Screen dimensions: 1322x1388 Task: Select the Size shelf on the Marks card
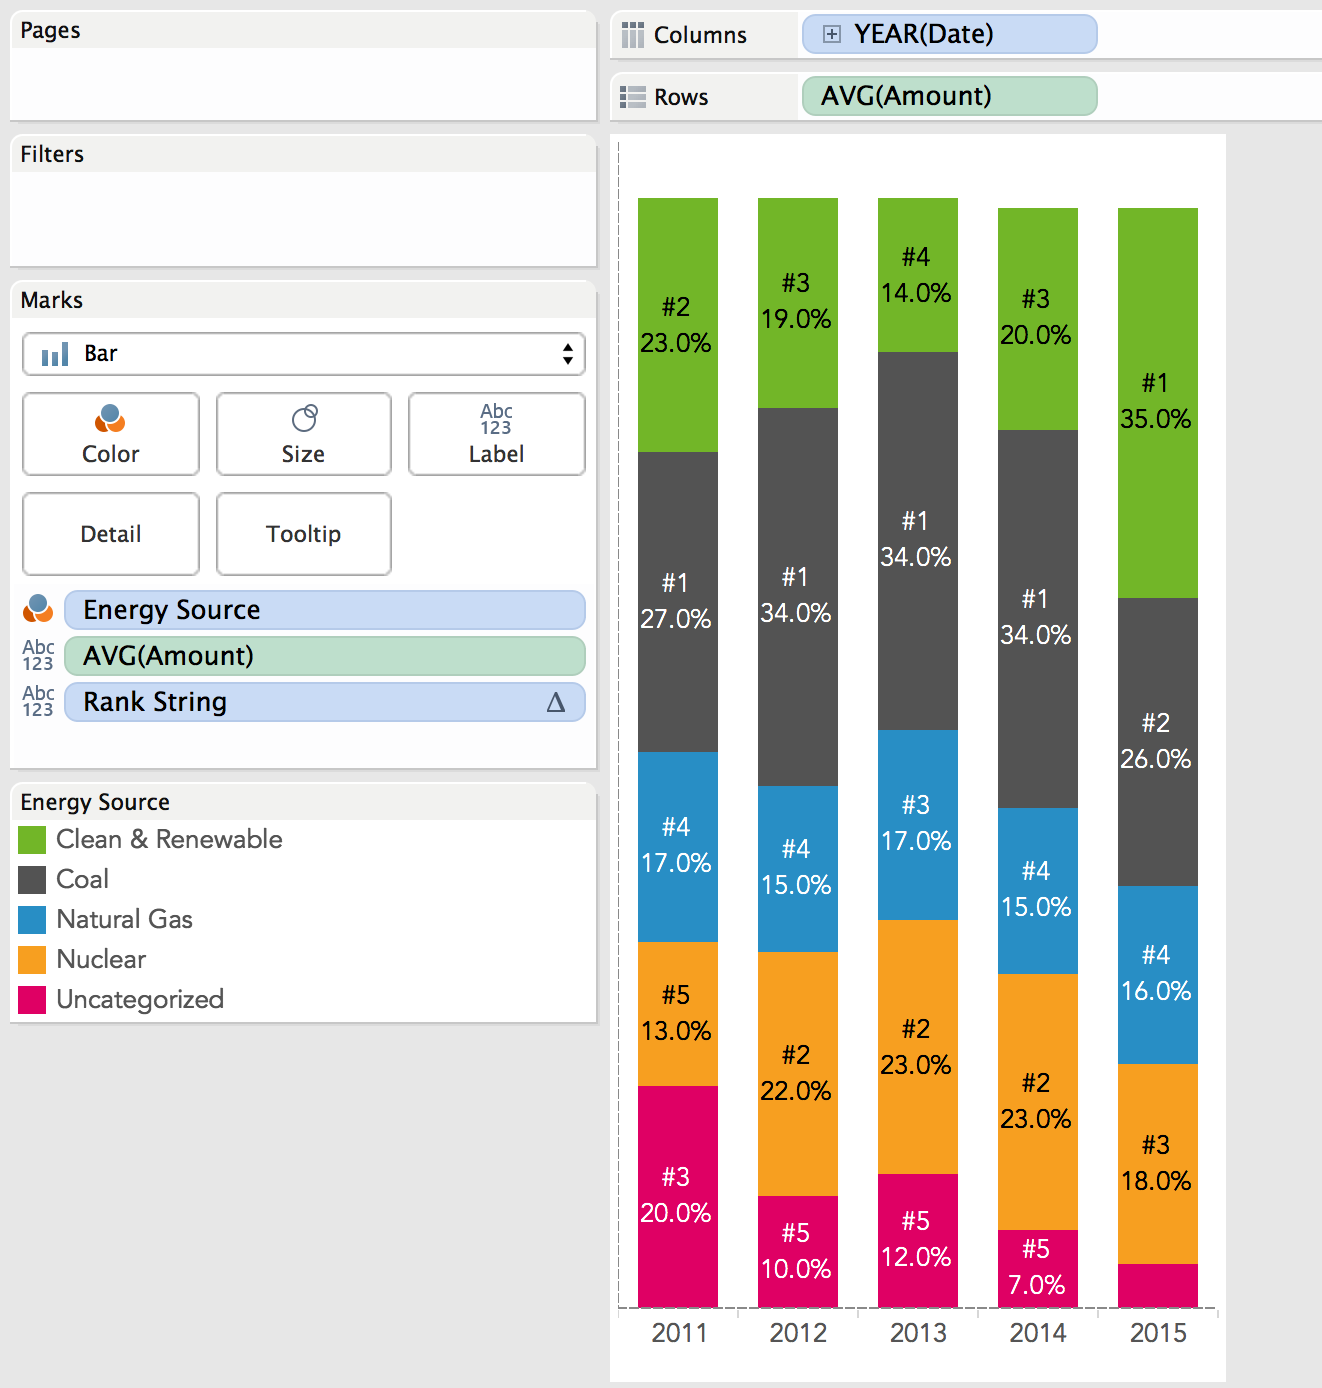tap(303, 434)
